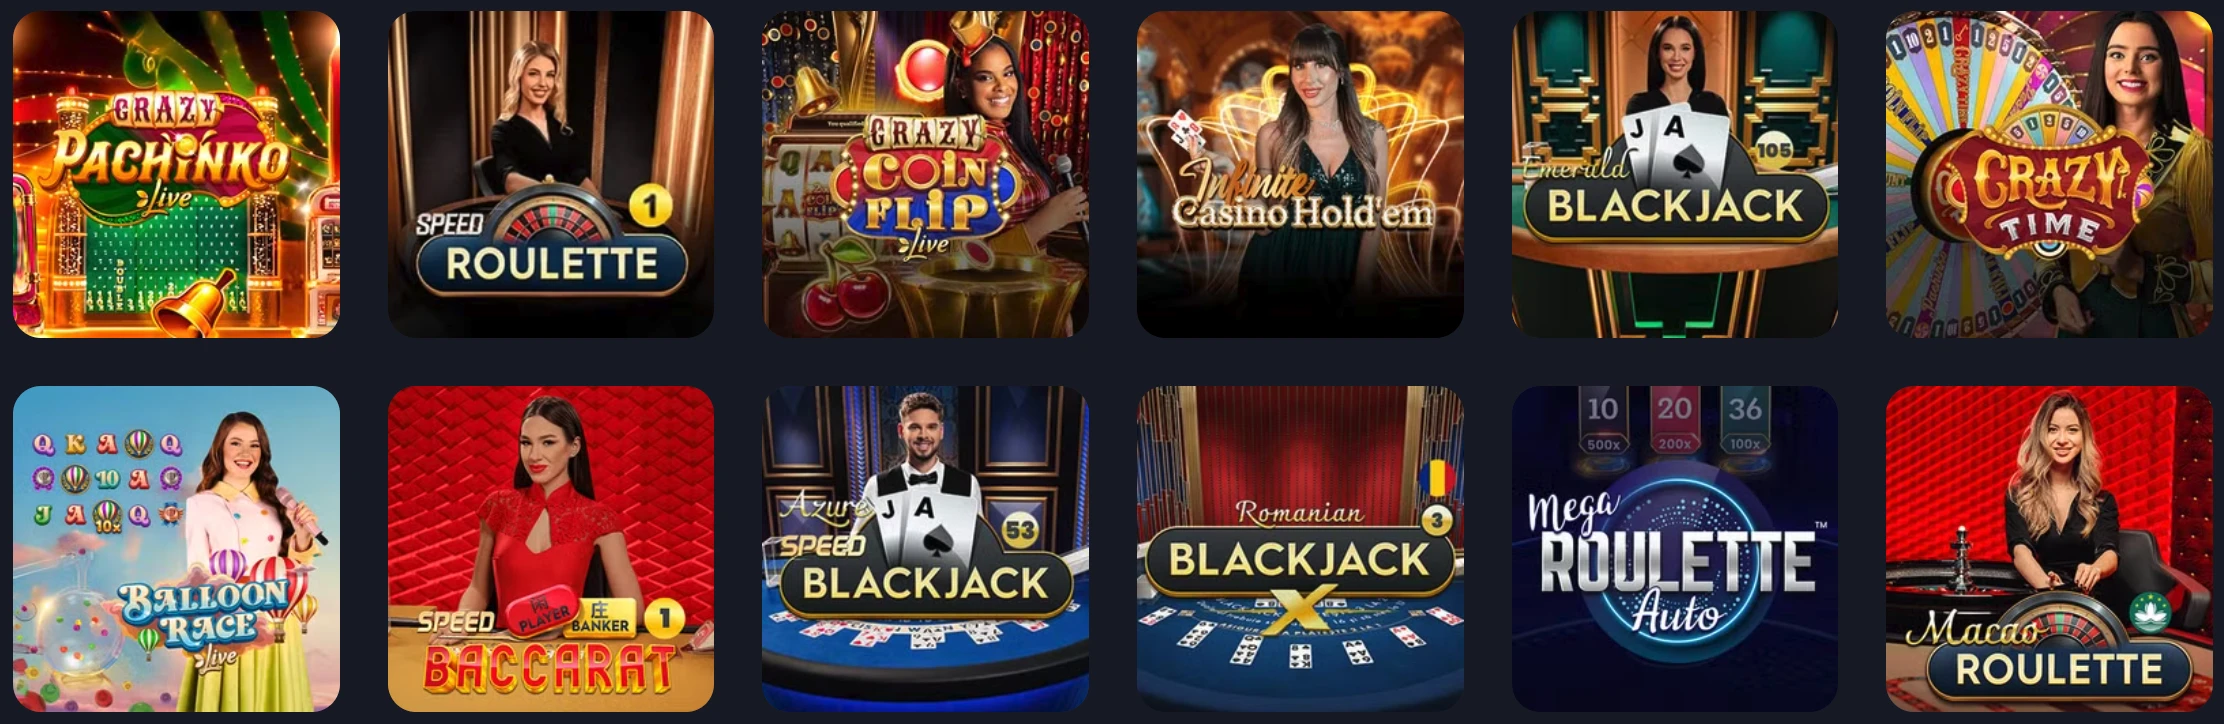Open the Azure Speed Blackjack table

(x=925, y=549)
